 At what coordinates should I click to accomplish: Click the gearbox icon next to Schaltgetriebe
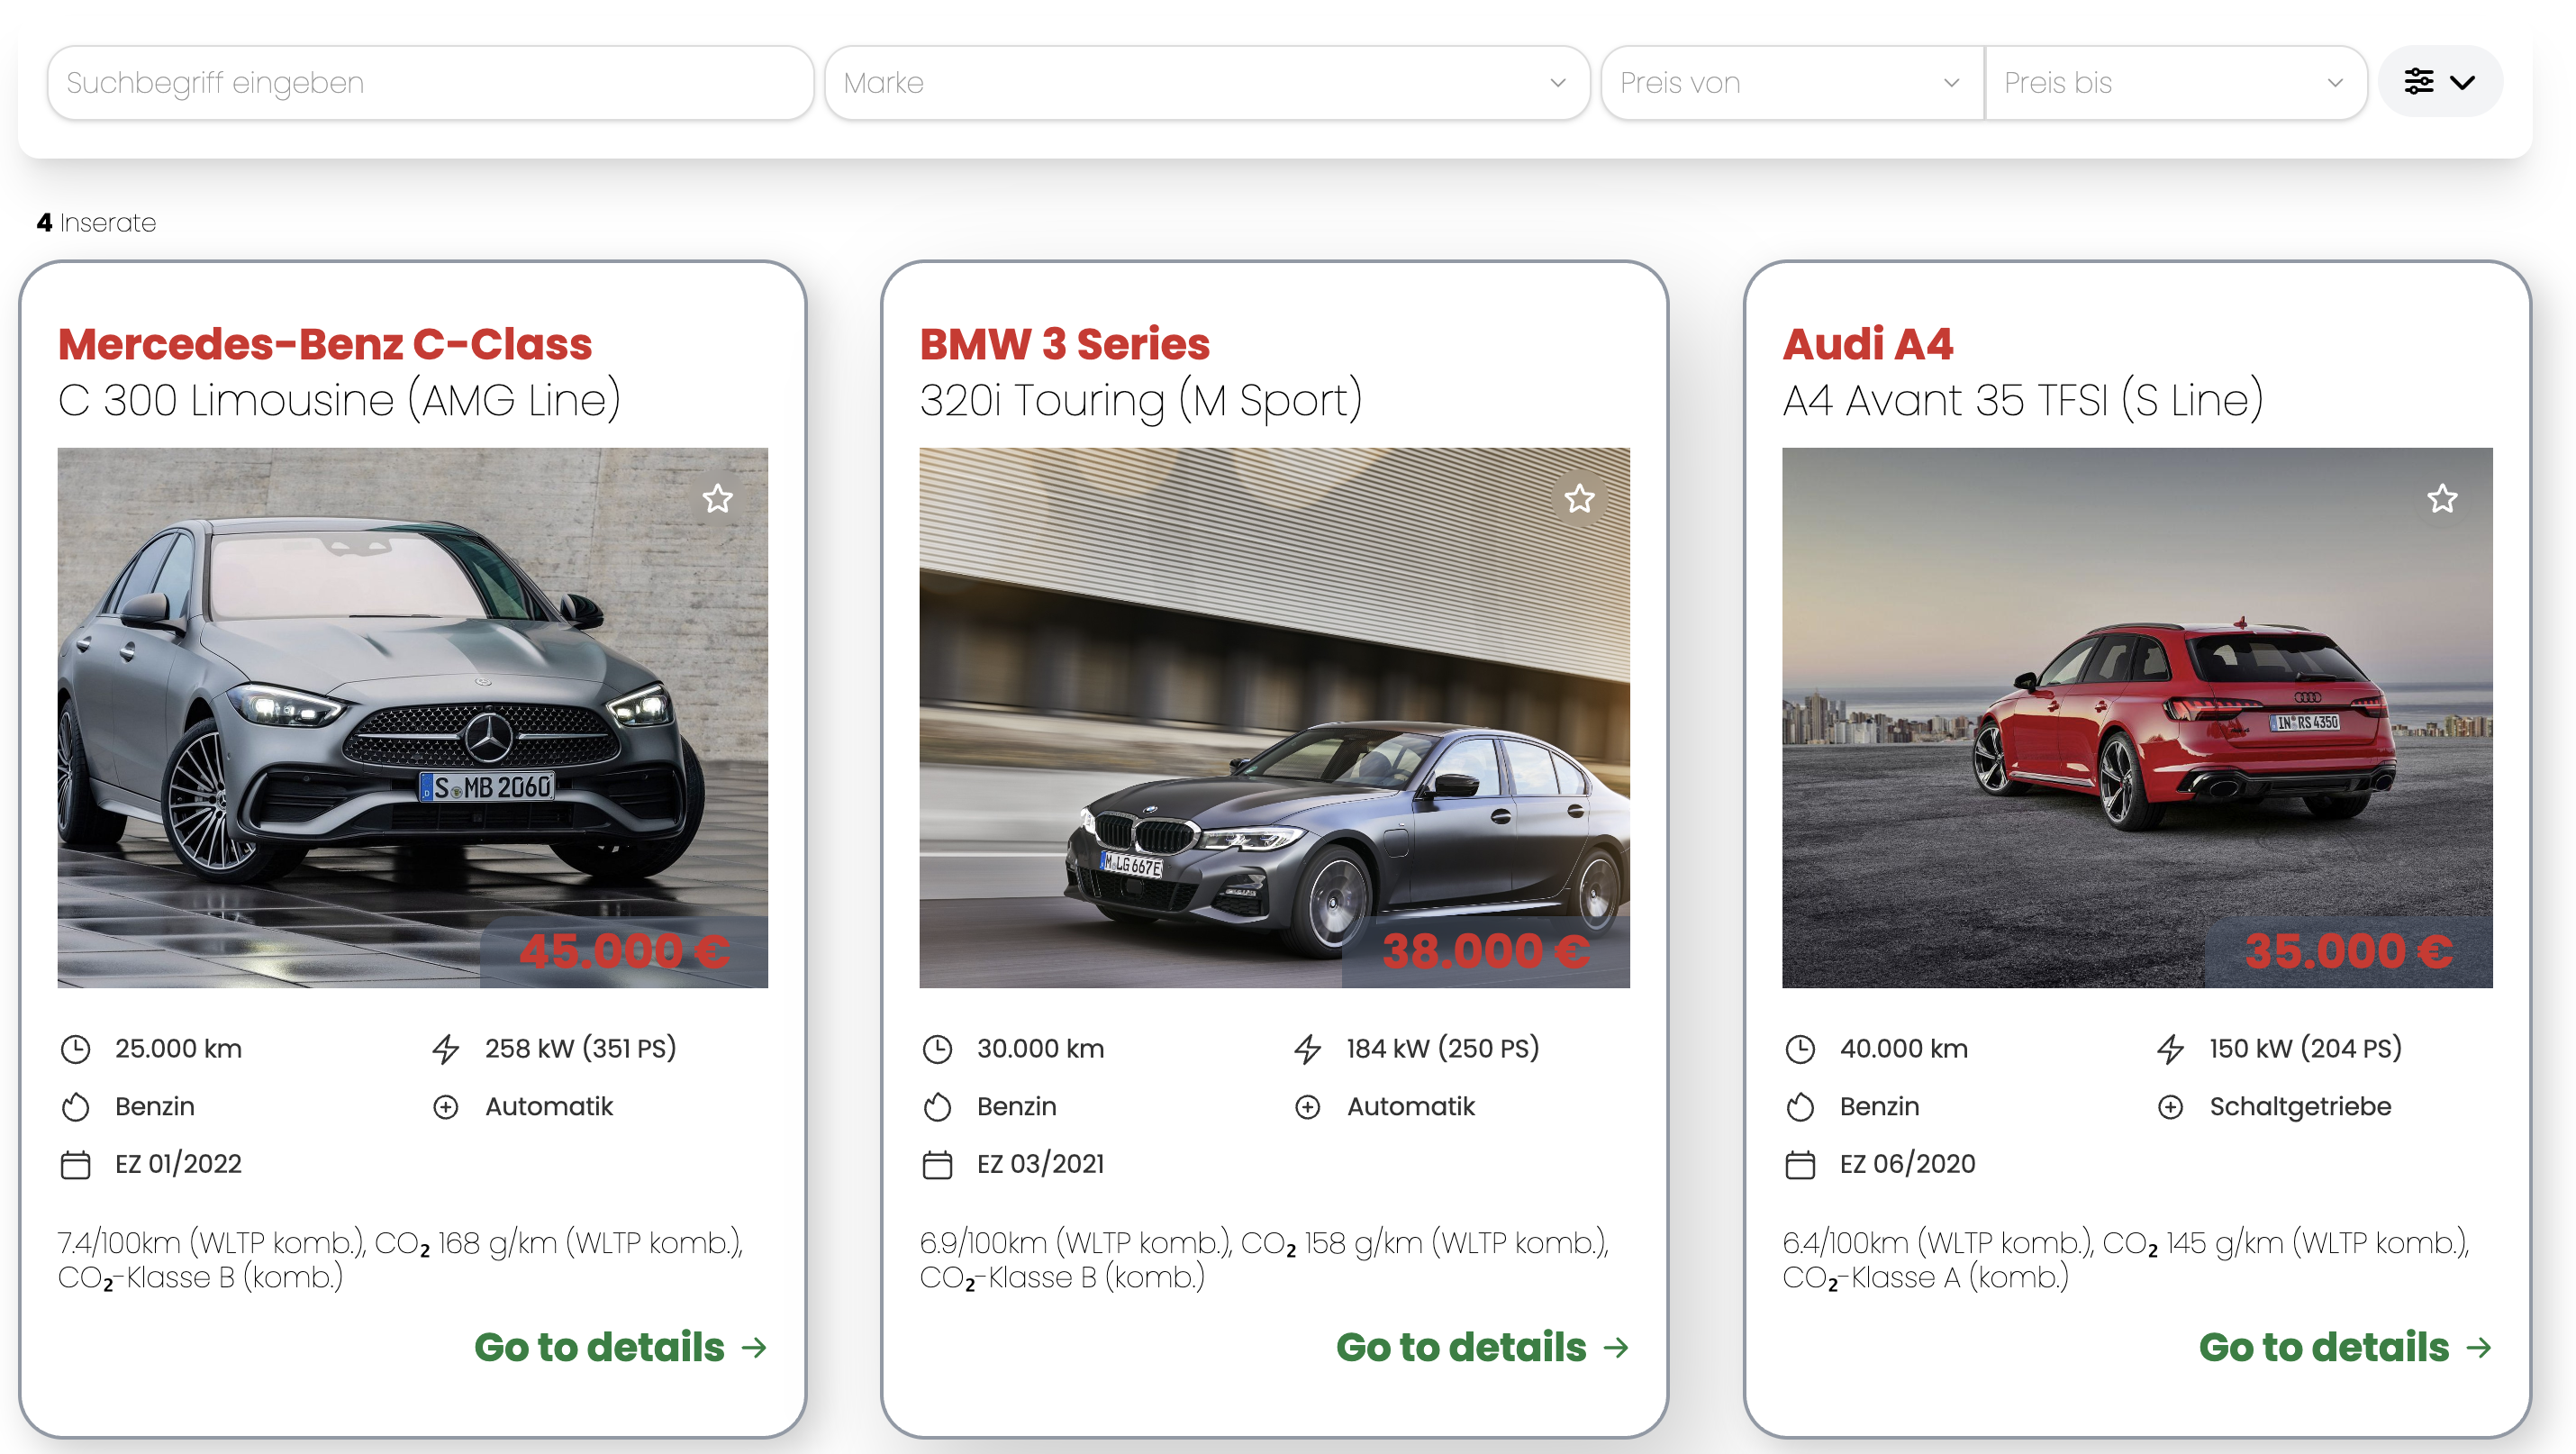2169,1107
